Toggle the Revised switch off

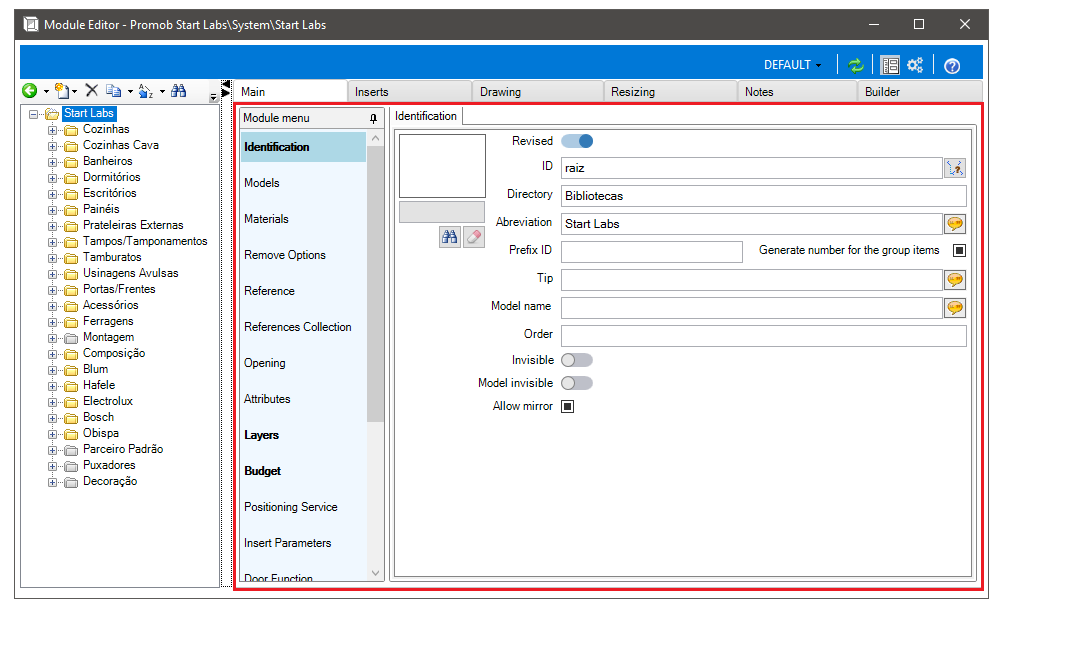click(x=577, y=141)
